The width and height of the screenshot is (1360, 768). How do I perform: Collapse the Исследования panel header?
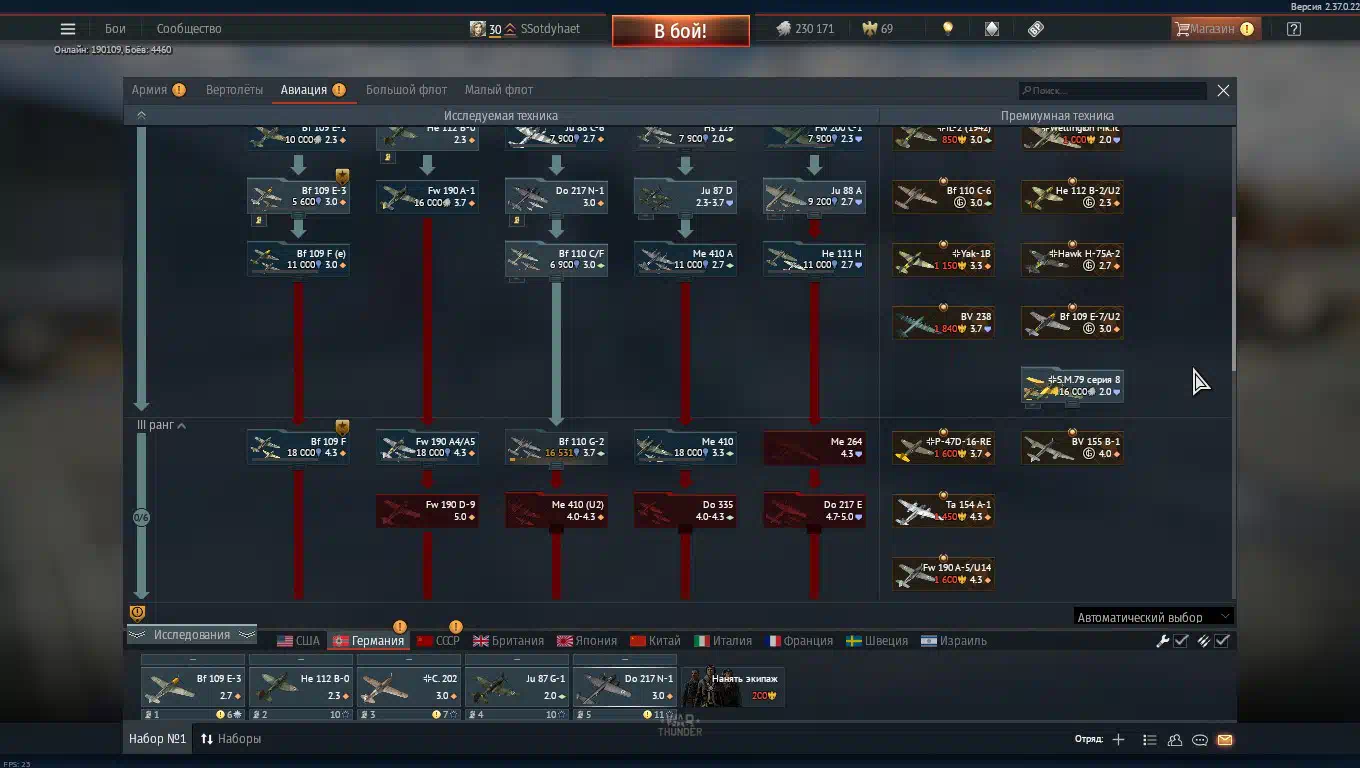click(x=191, y=635)
